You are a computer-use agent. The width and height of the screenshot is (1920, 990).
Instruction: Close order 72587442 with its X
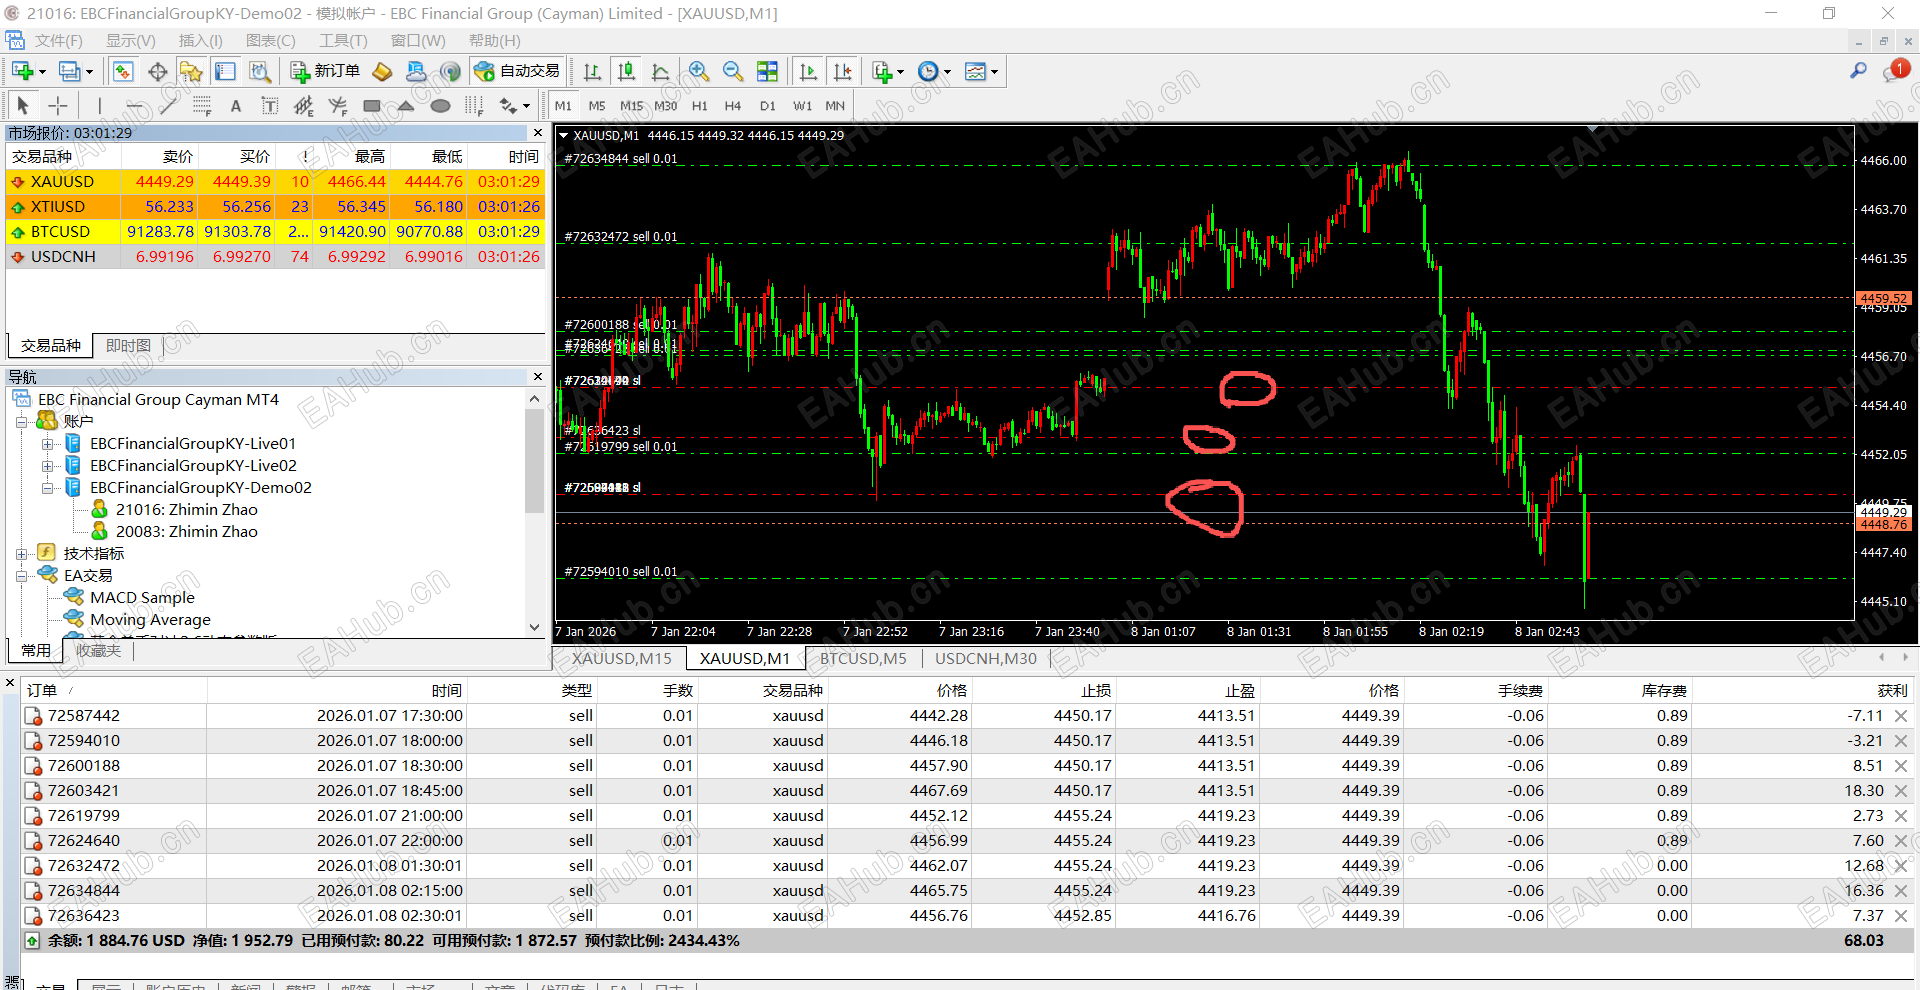click(1901, 716)
